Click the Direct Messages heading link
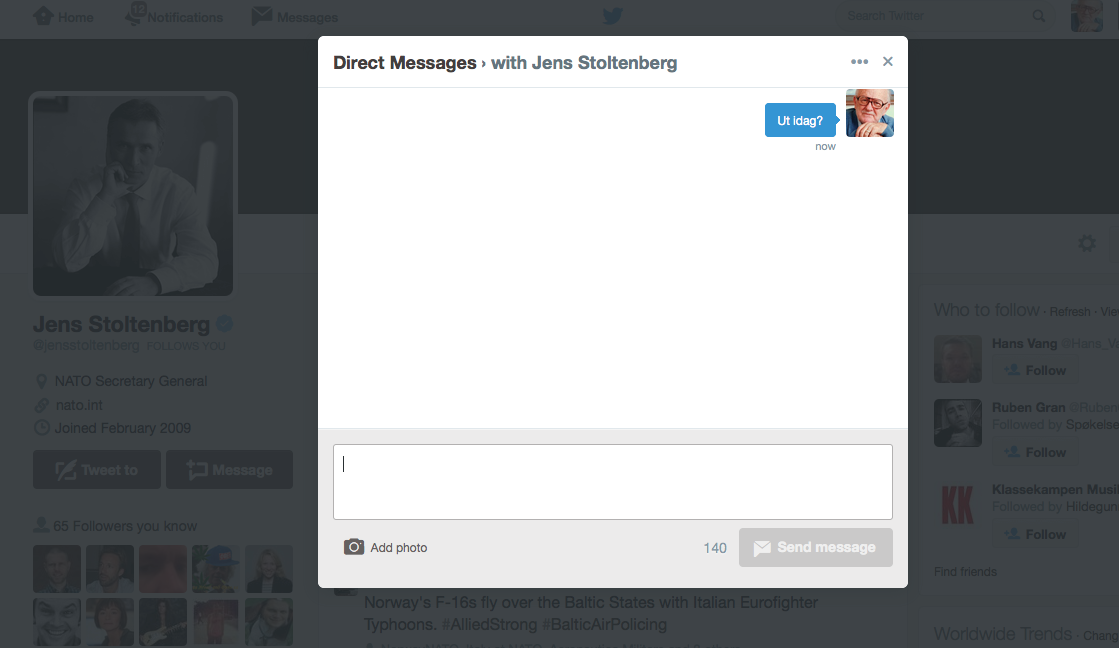 tap(405, 63)
